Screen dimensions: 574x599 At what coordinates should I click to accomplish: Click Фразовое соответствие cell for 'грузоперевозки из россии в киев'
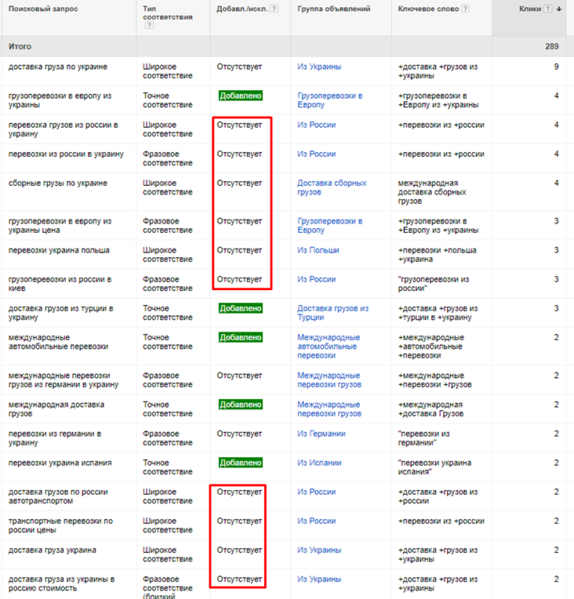tap(168, 283)
